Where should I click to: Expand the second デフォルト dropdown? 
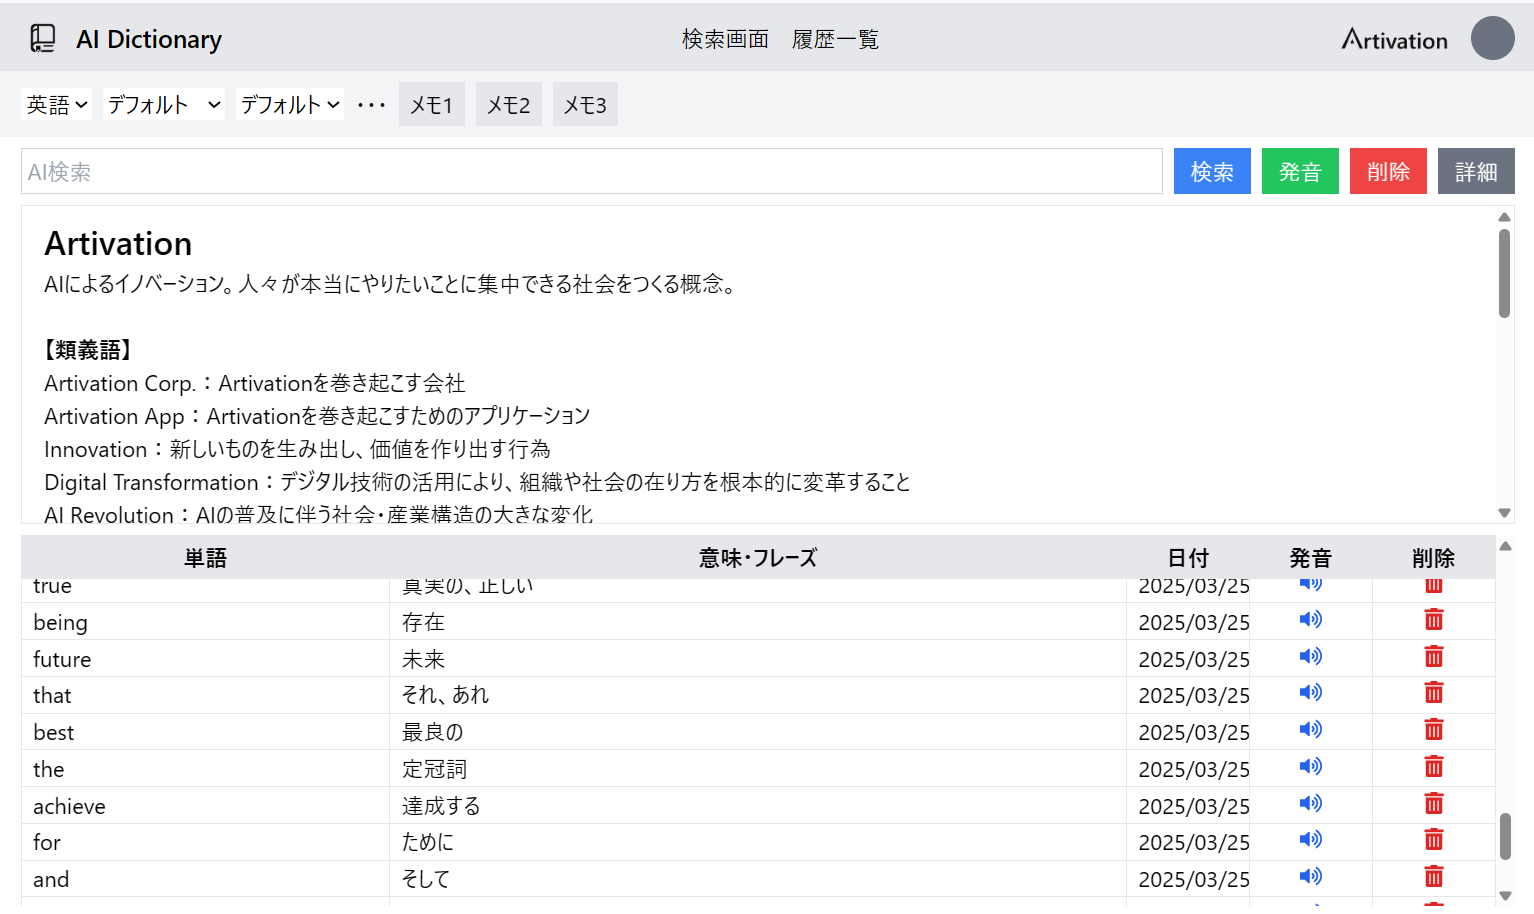(x=290, y=105)
